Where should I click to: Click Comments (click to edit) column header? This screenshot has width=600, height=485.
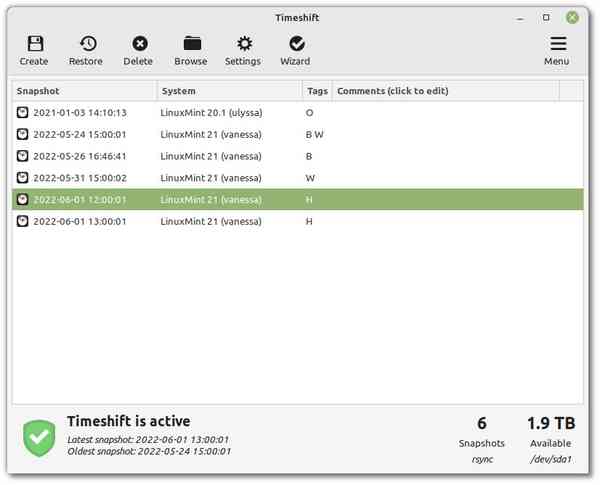pyautogui.click(x=446, y=91)
